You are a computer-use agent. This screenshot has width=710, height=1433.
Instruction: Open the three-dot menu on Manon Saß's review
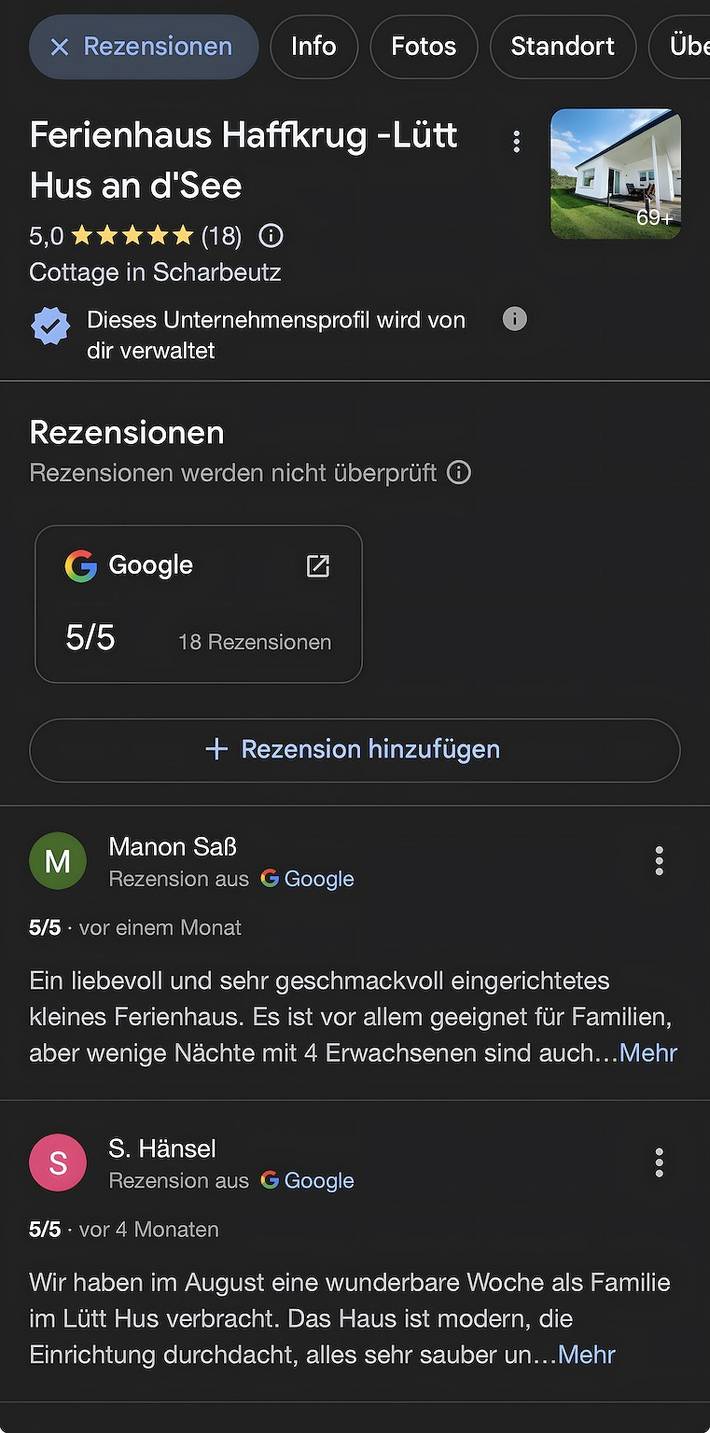pos(659,860)
